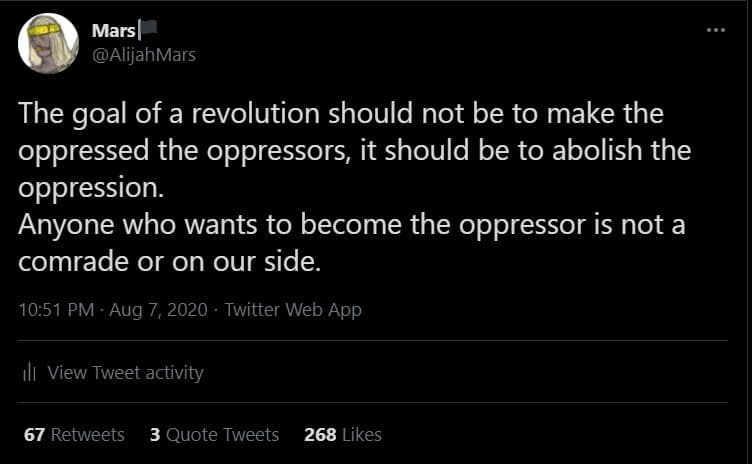Screen dimensions: 752x464
Task: Click the Mars profile avatar picture
Action: click(50, 43)
